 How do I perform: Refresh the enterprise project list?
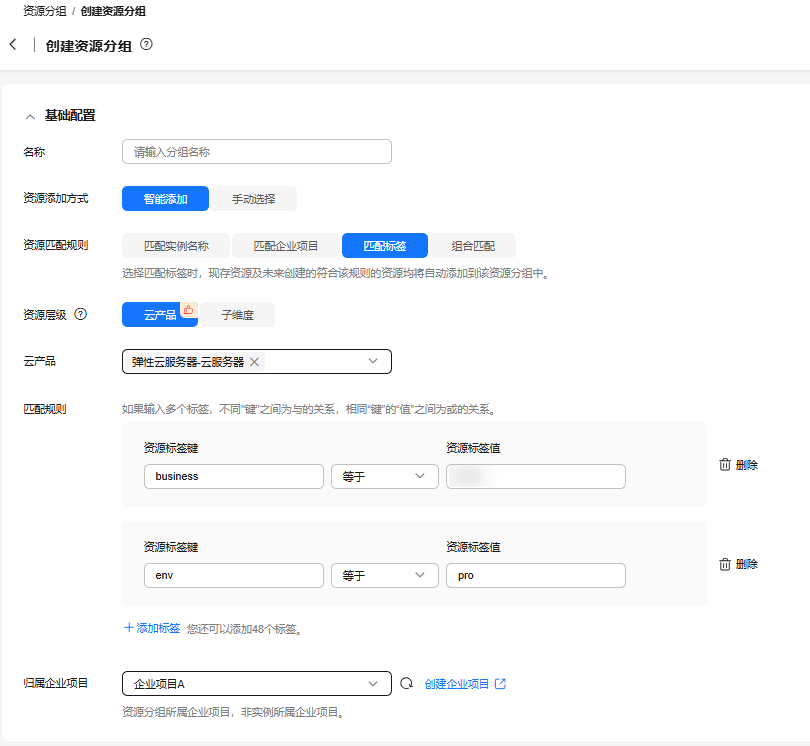(x=407, y=683)
